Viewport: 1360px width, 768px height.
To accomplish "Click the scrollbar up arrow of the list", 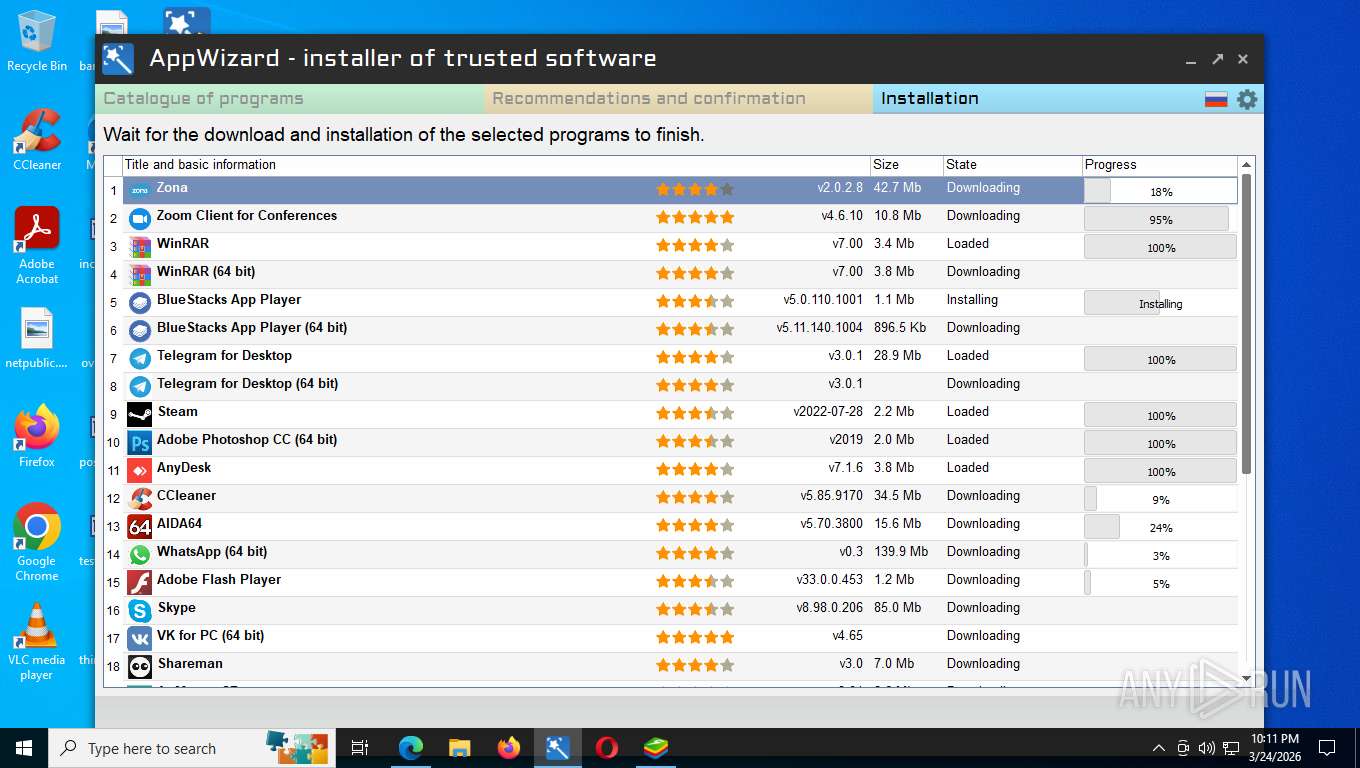I will click(1246, 165).
